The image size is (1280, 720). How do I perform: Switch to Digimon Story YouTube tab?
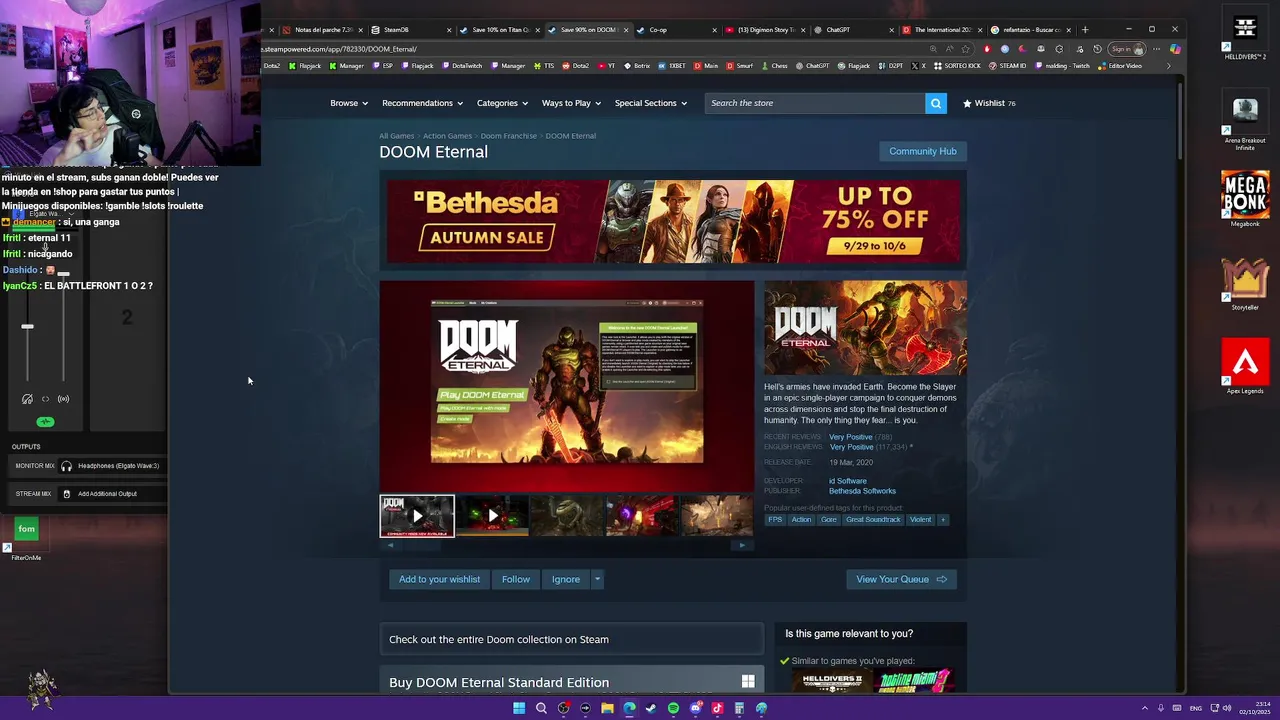tap(765, 30)
